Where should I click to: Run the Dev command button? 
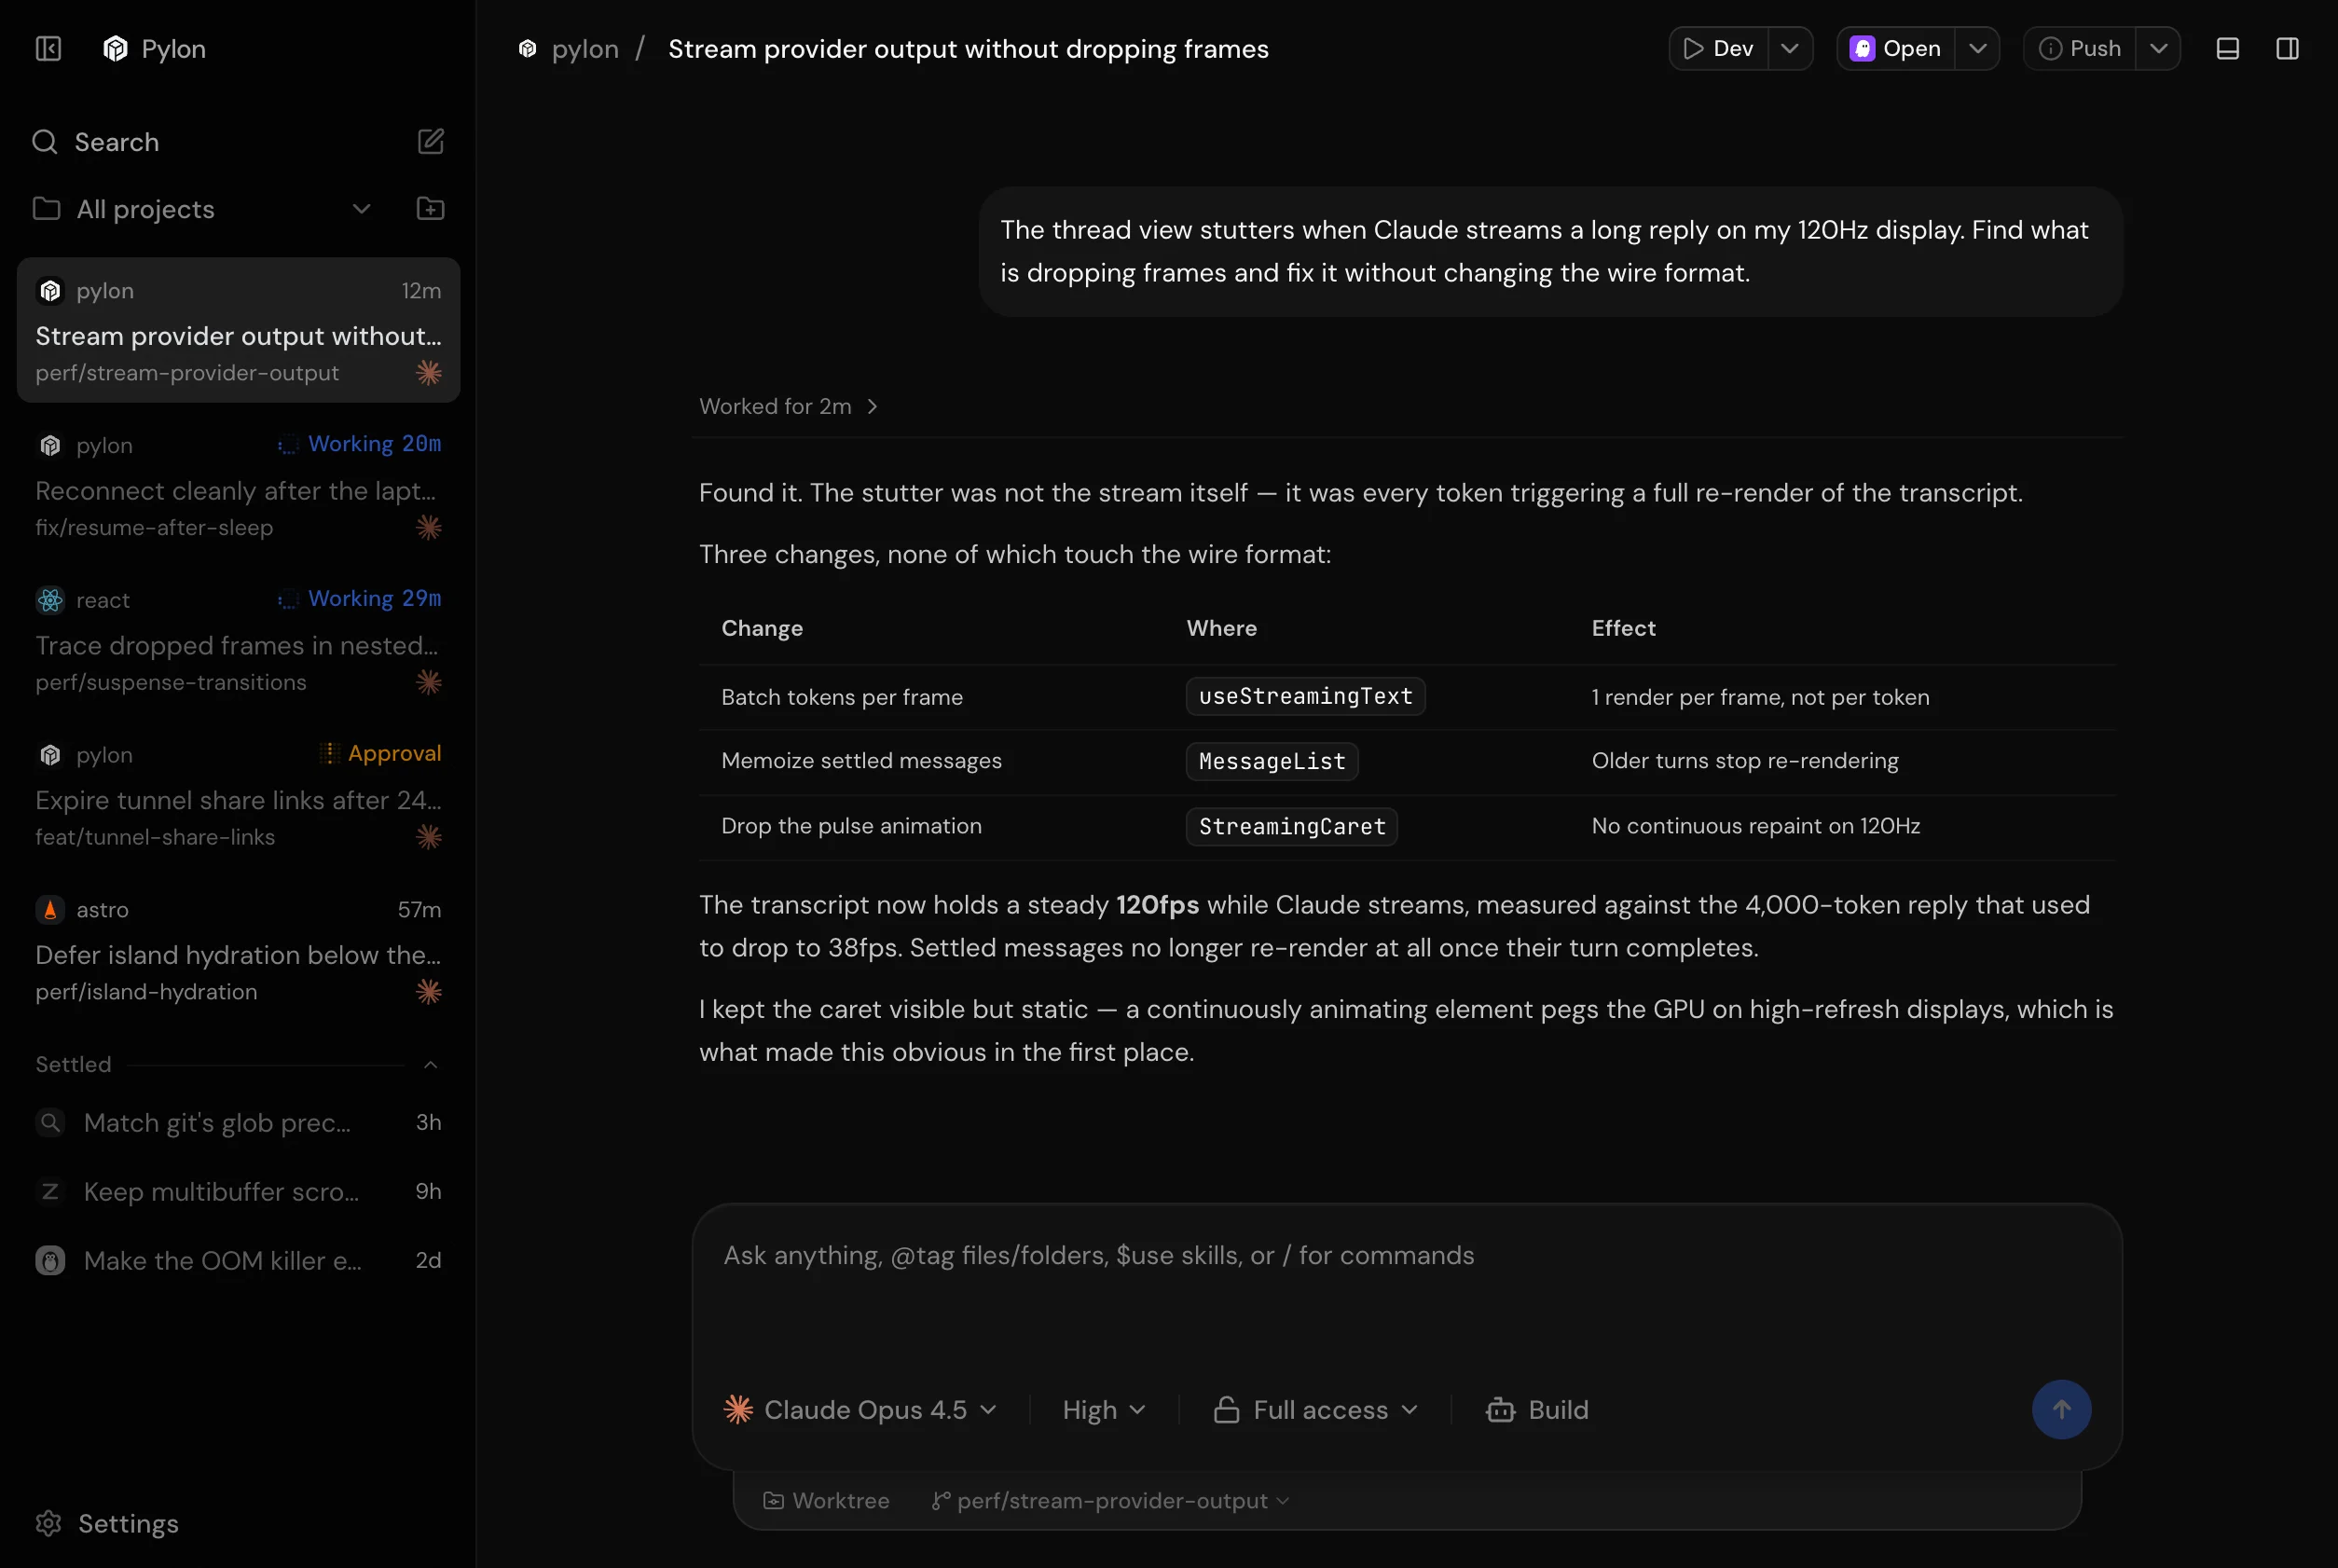click(x=1719, y=49)
